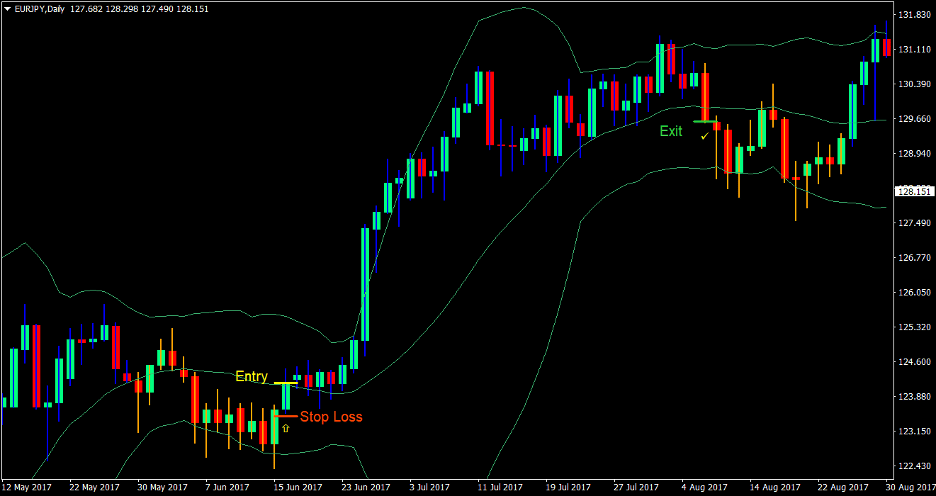Click the 23 Jun 2017 date label
This screenshot has width=936, height=496.
pyautogui.click(x=367, y=487)
